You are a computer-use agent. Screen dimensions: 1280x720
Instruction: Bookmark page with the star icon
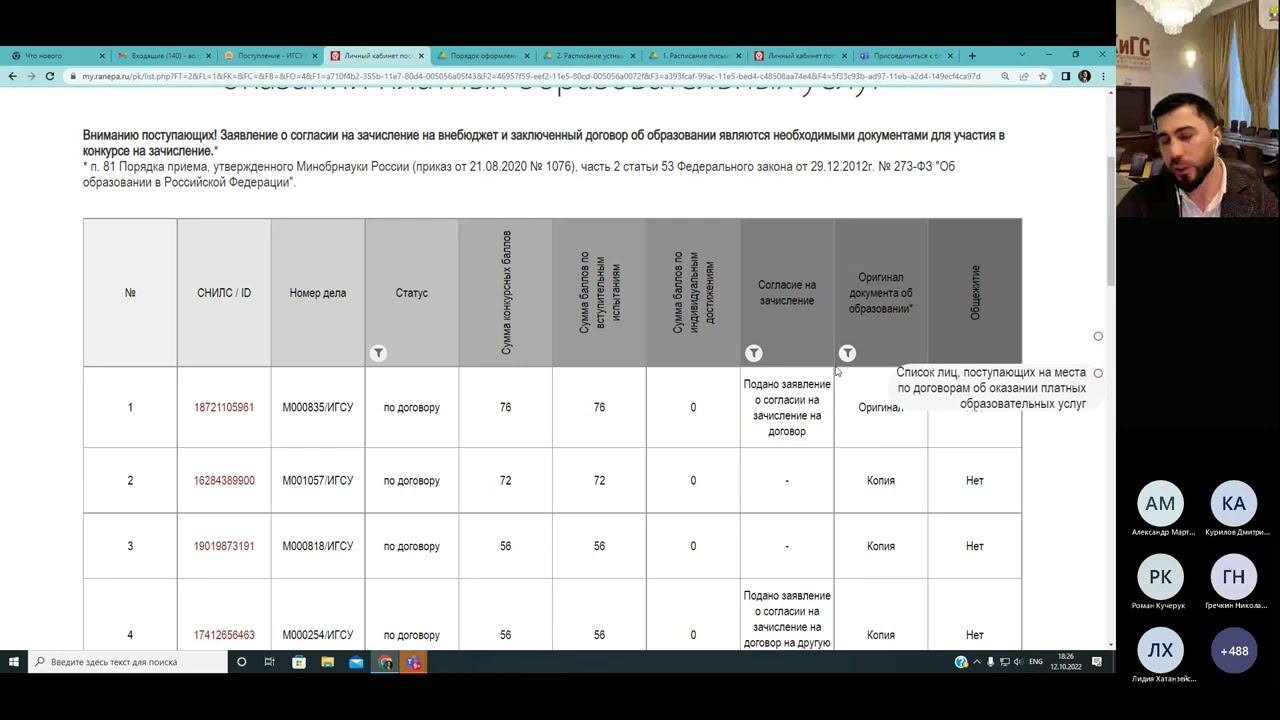pos(1042,76)
